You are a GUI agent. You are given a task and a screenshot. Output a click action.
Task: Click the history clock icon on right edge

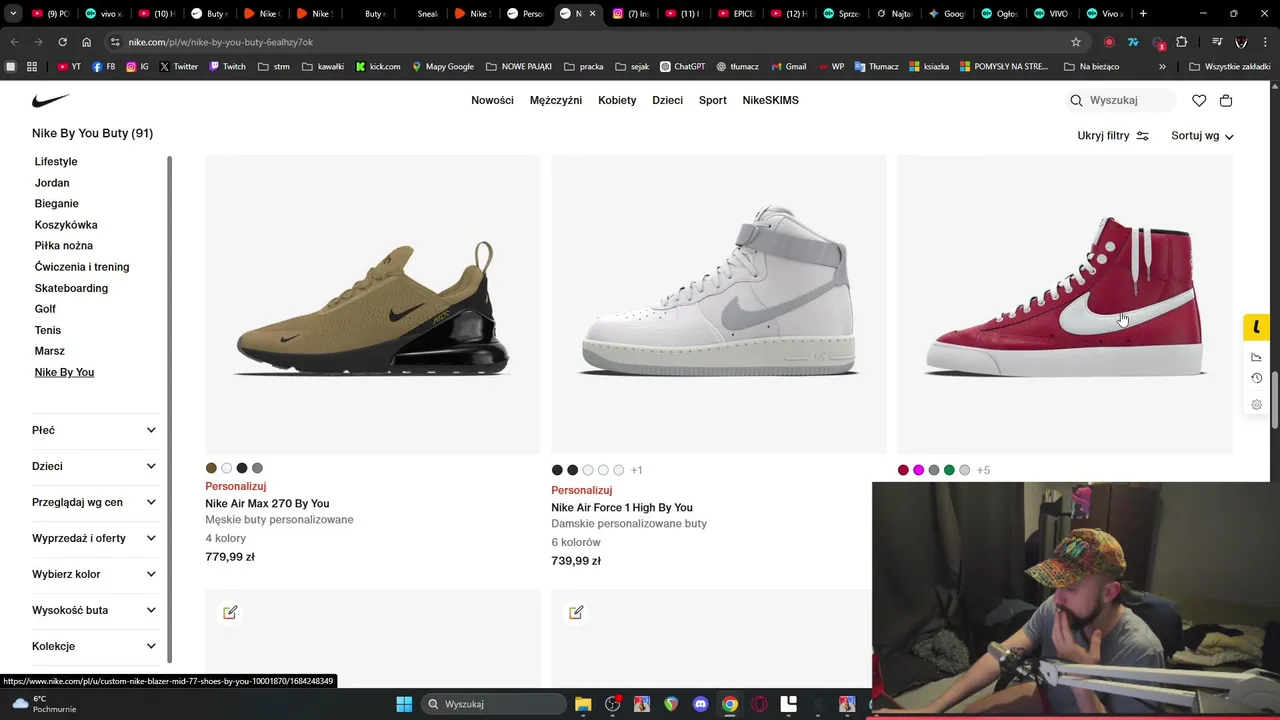pyautogui.click(x=1256, y=378)
